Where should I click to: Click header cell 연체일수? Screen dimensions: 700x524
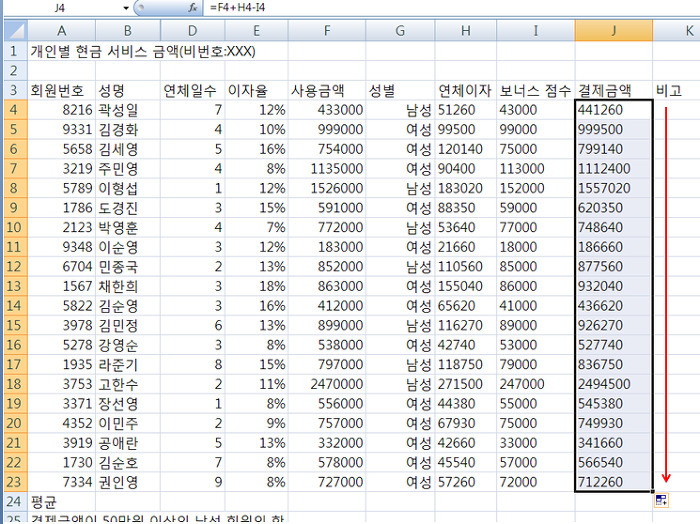[192, 91]
